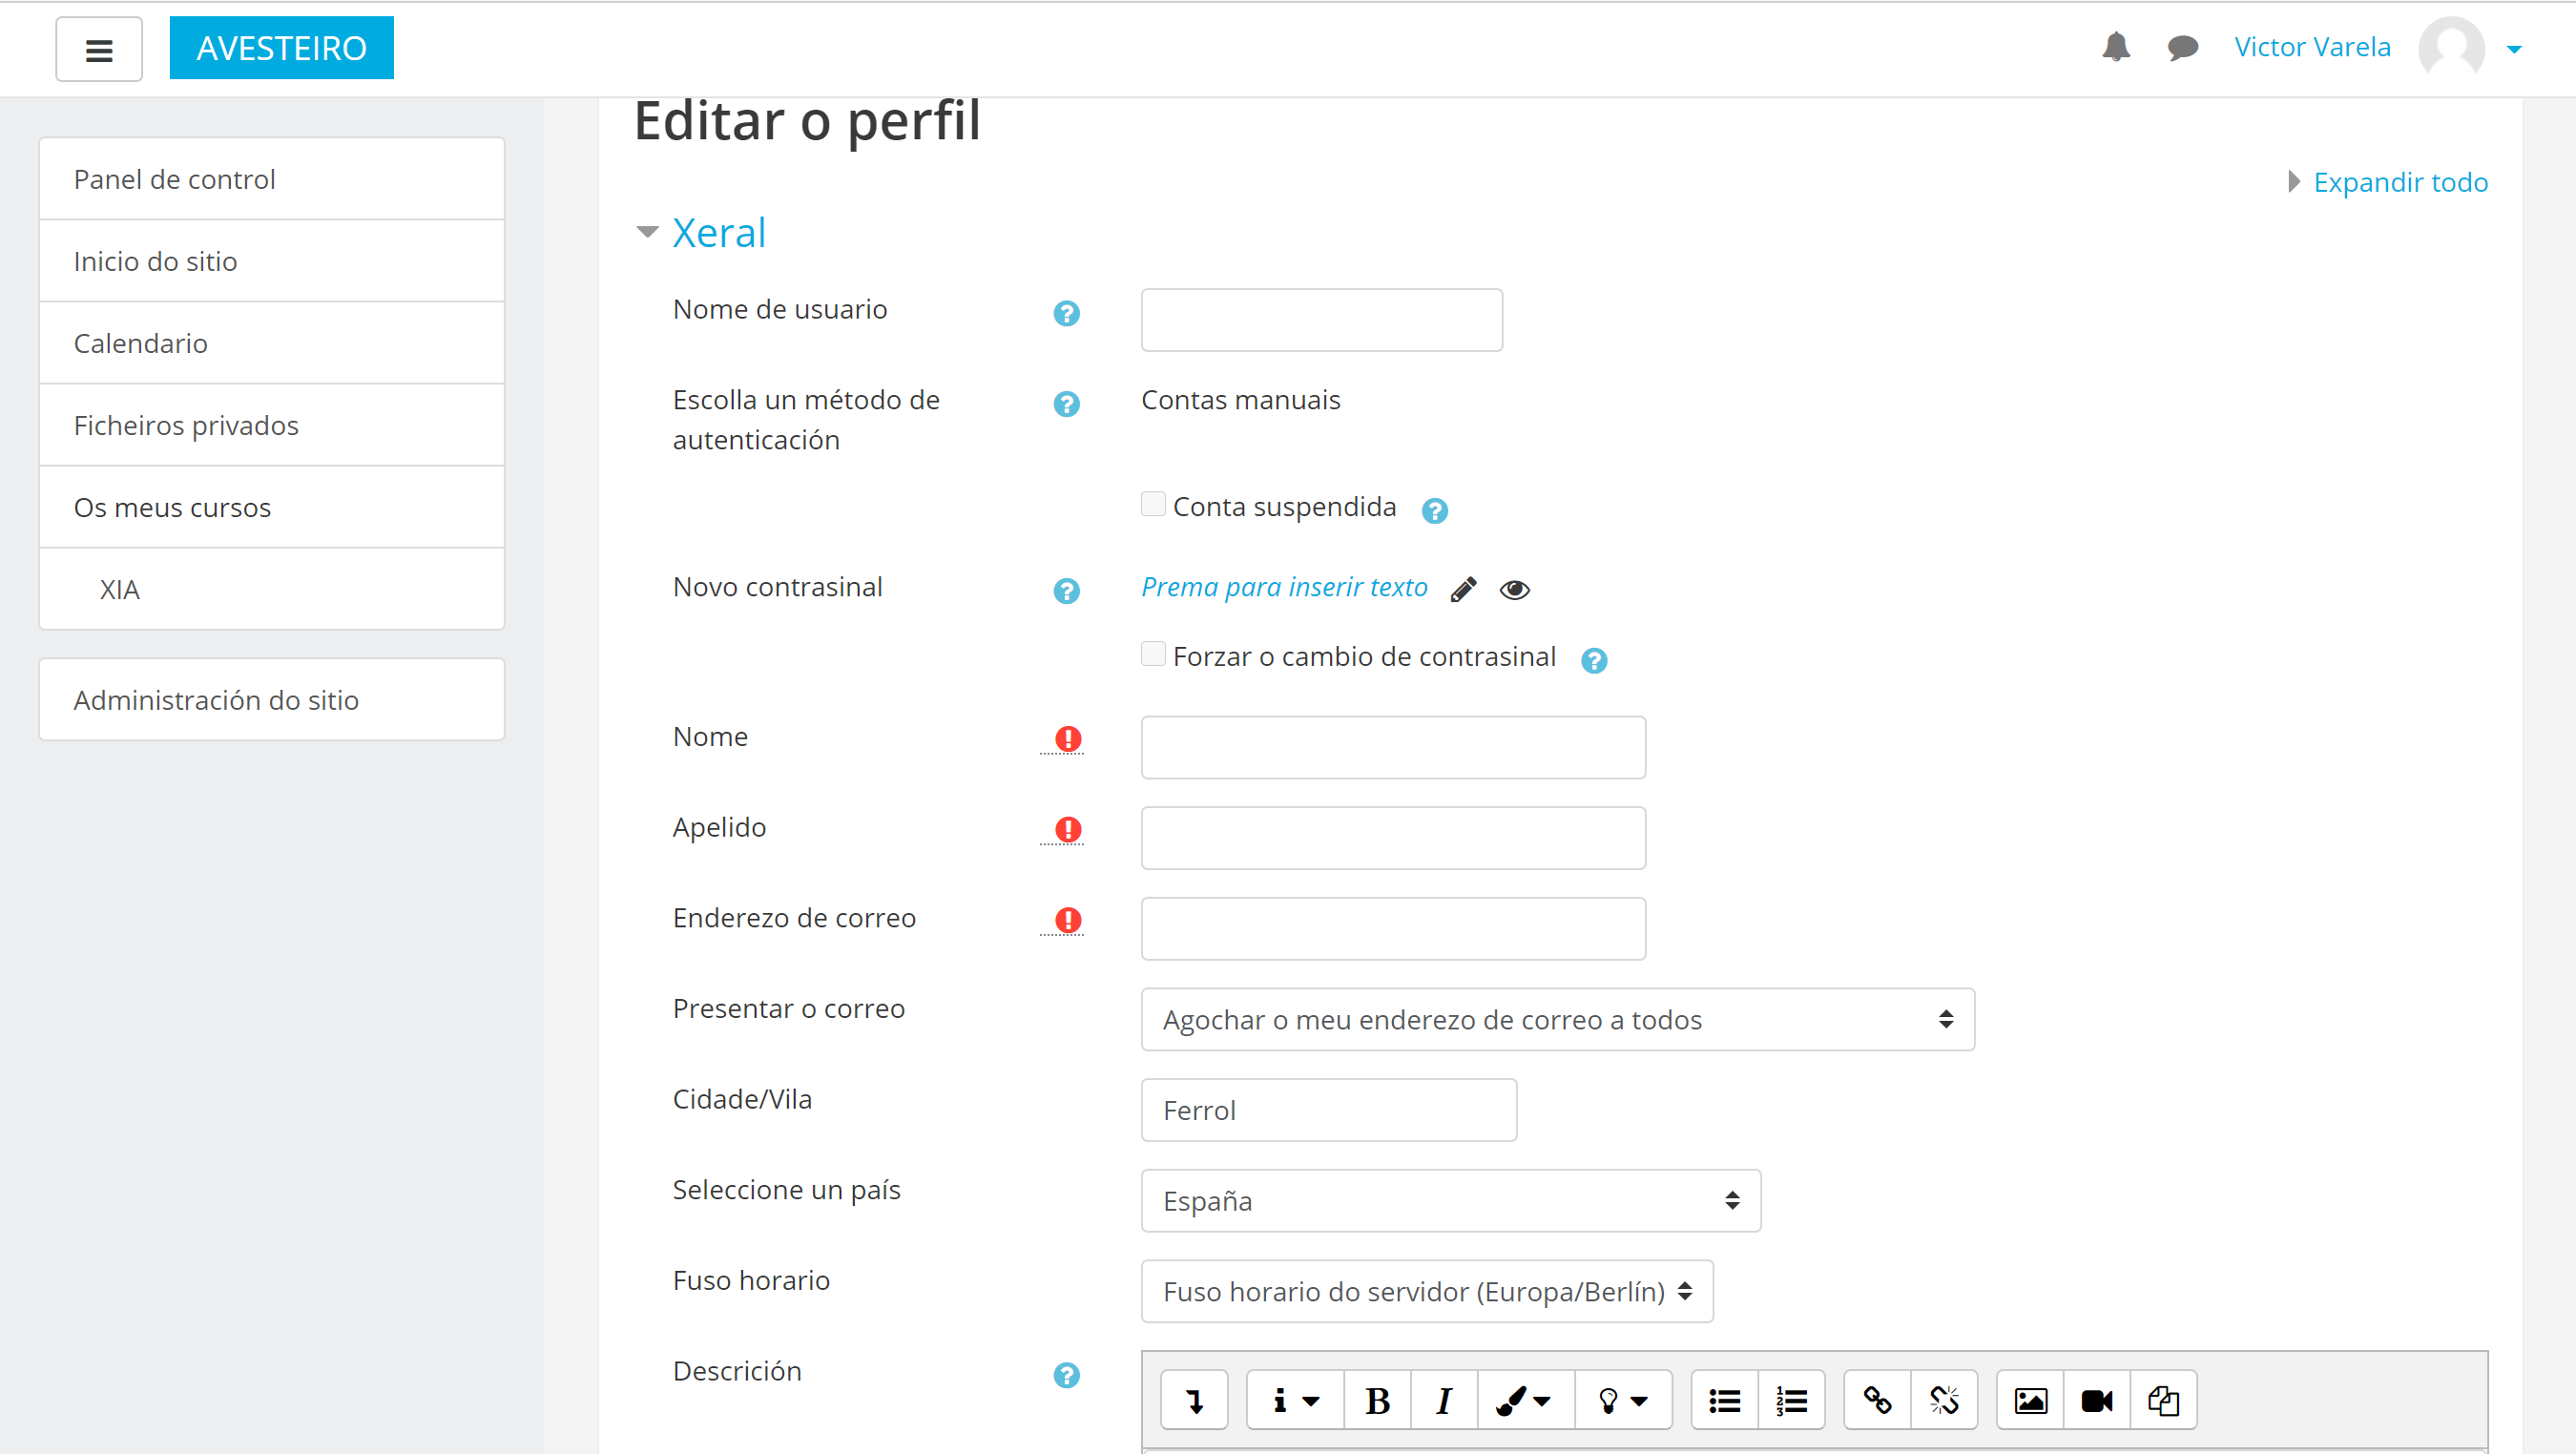Insert image using the editor toolbar icon
Viewport: 2576px width, 1454px height.
coord(2030,1400)
